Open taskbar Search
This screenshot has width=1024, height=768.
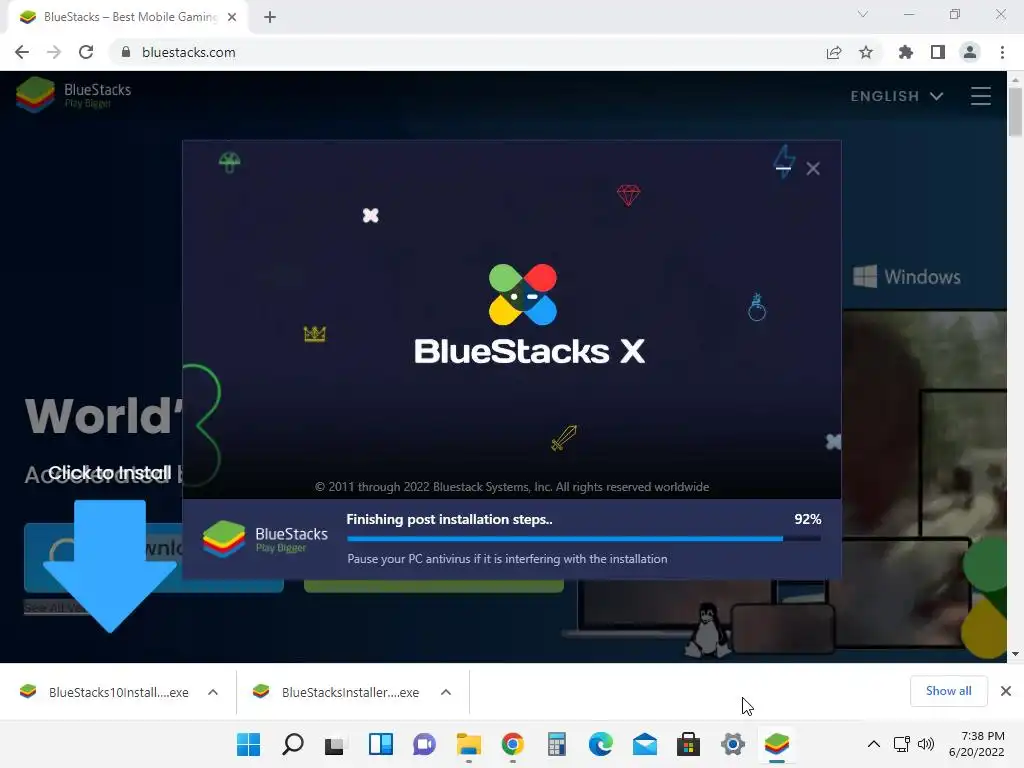[293, 744]
